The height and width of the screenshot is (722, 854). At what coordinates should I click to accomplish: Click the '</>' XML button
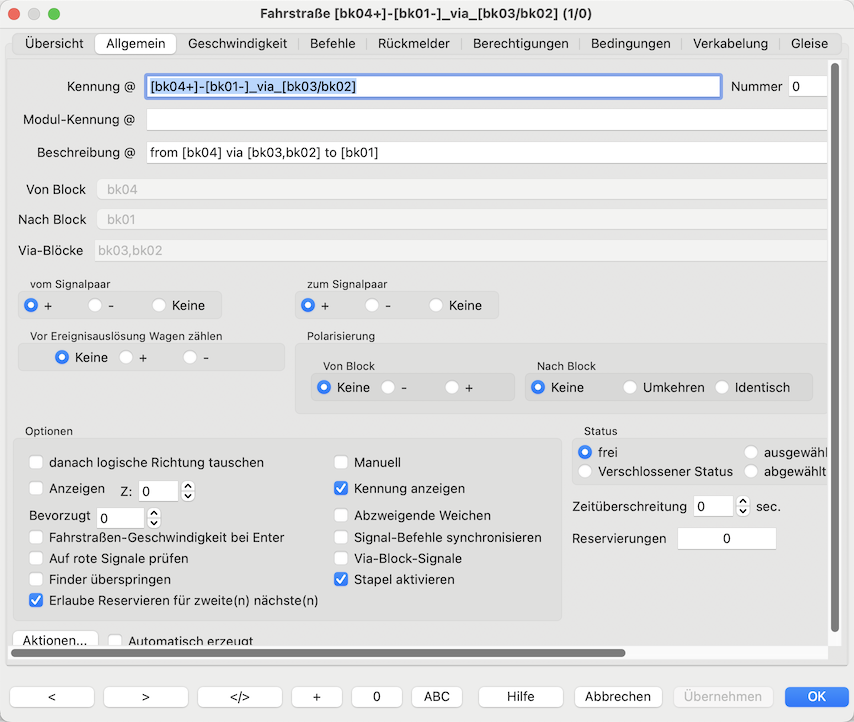click(x=239, y=696)
